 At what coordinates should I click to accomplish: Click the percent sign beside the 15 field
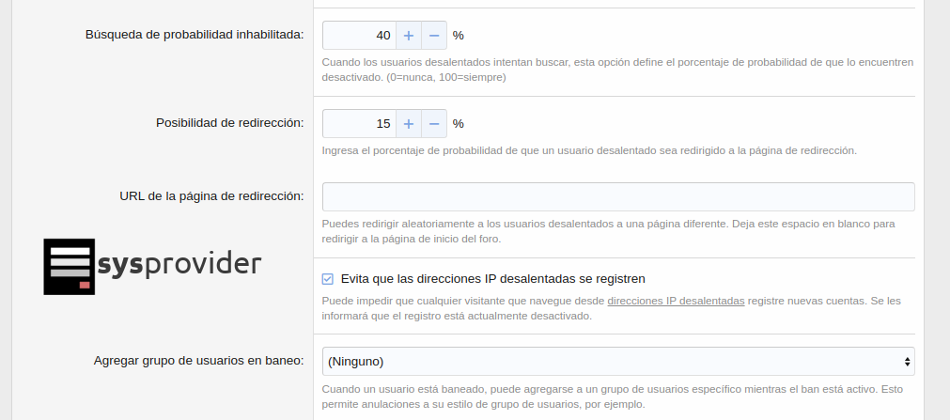tap(458, 124)
